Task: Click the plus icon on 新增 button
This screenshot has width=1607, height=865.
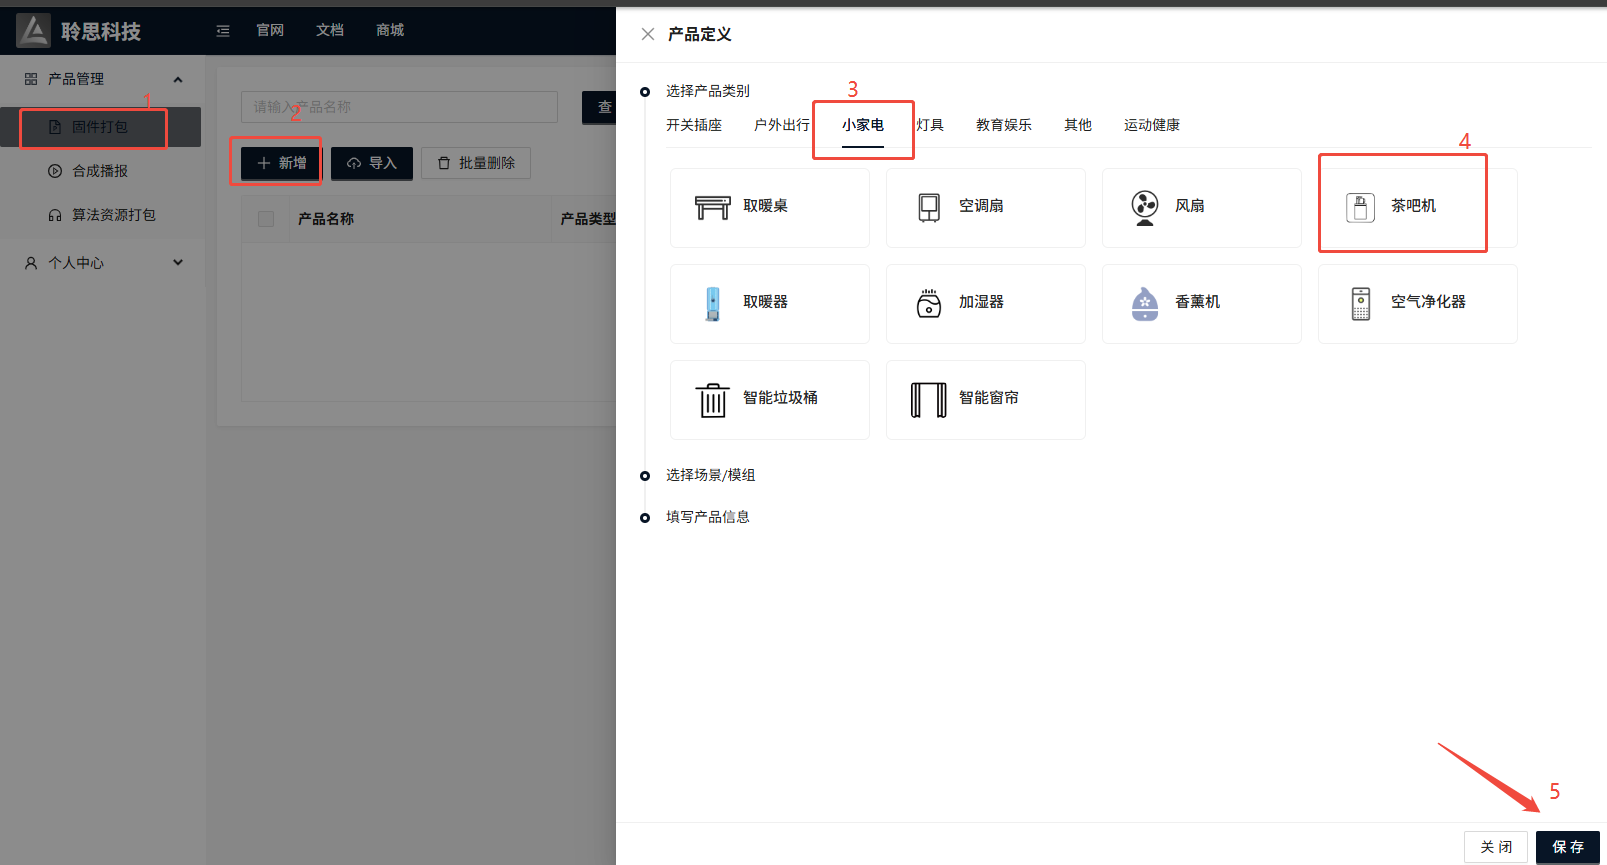Action: click(x=264, y=163)
